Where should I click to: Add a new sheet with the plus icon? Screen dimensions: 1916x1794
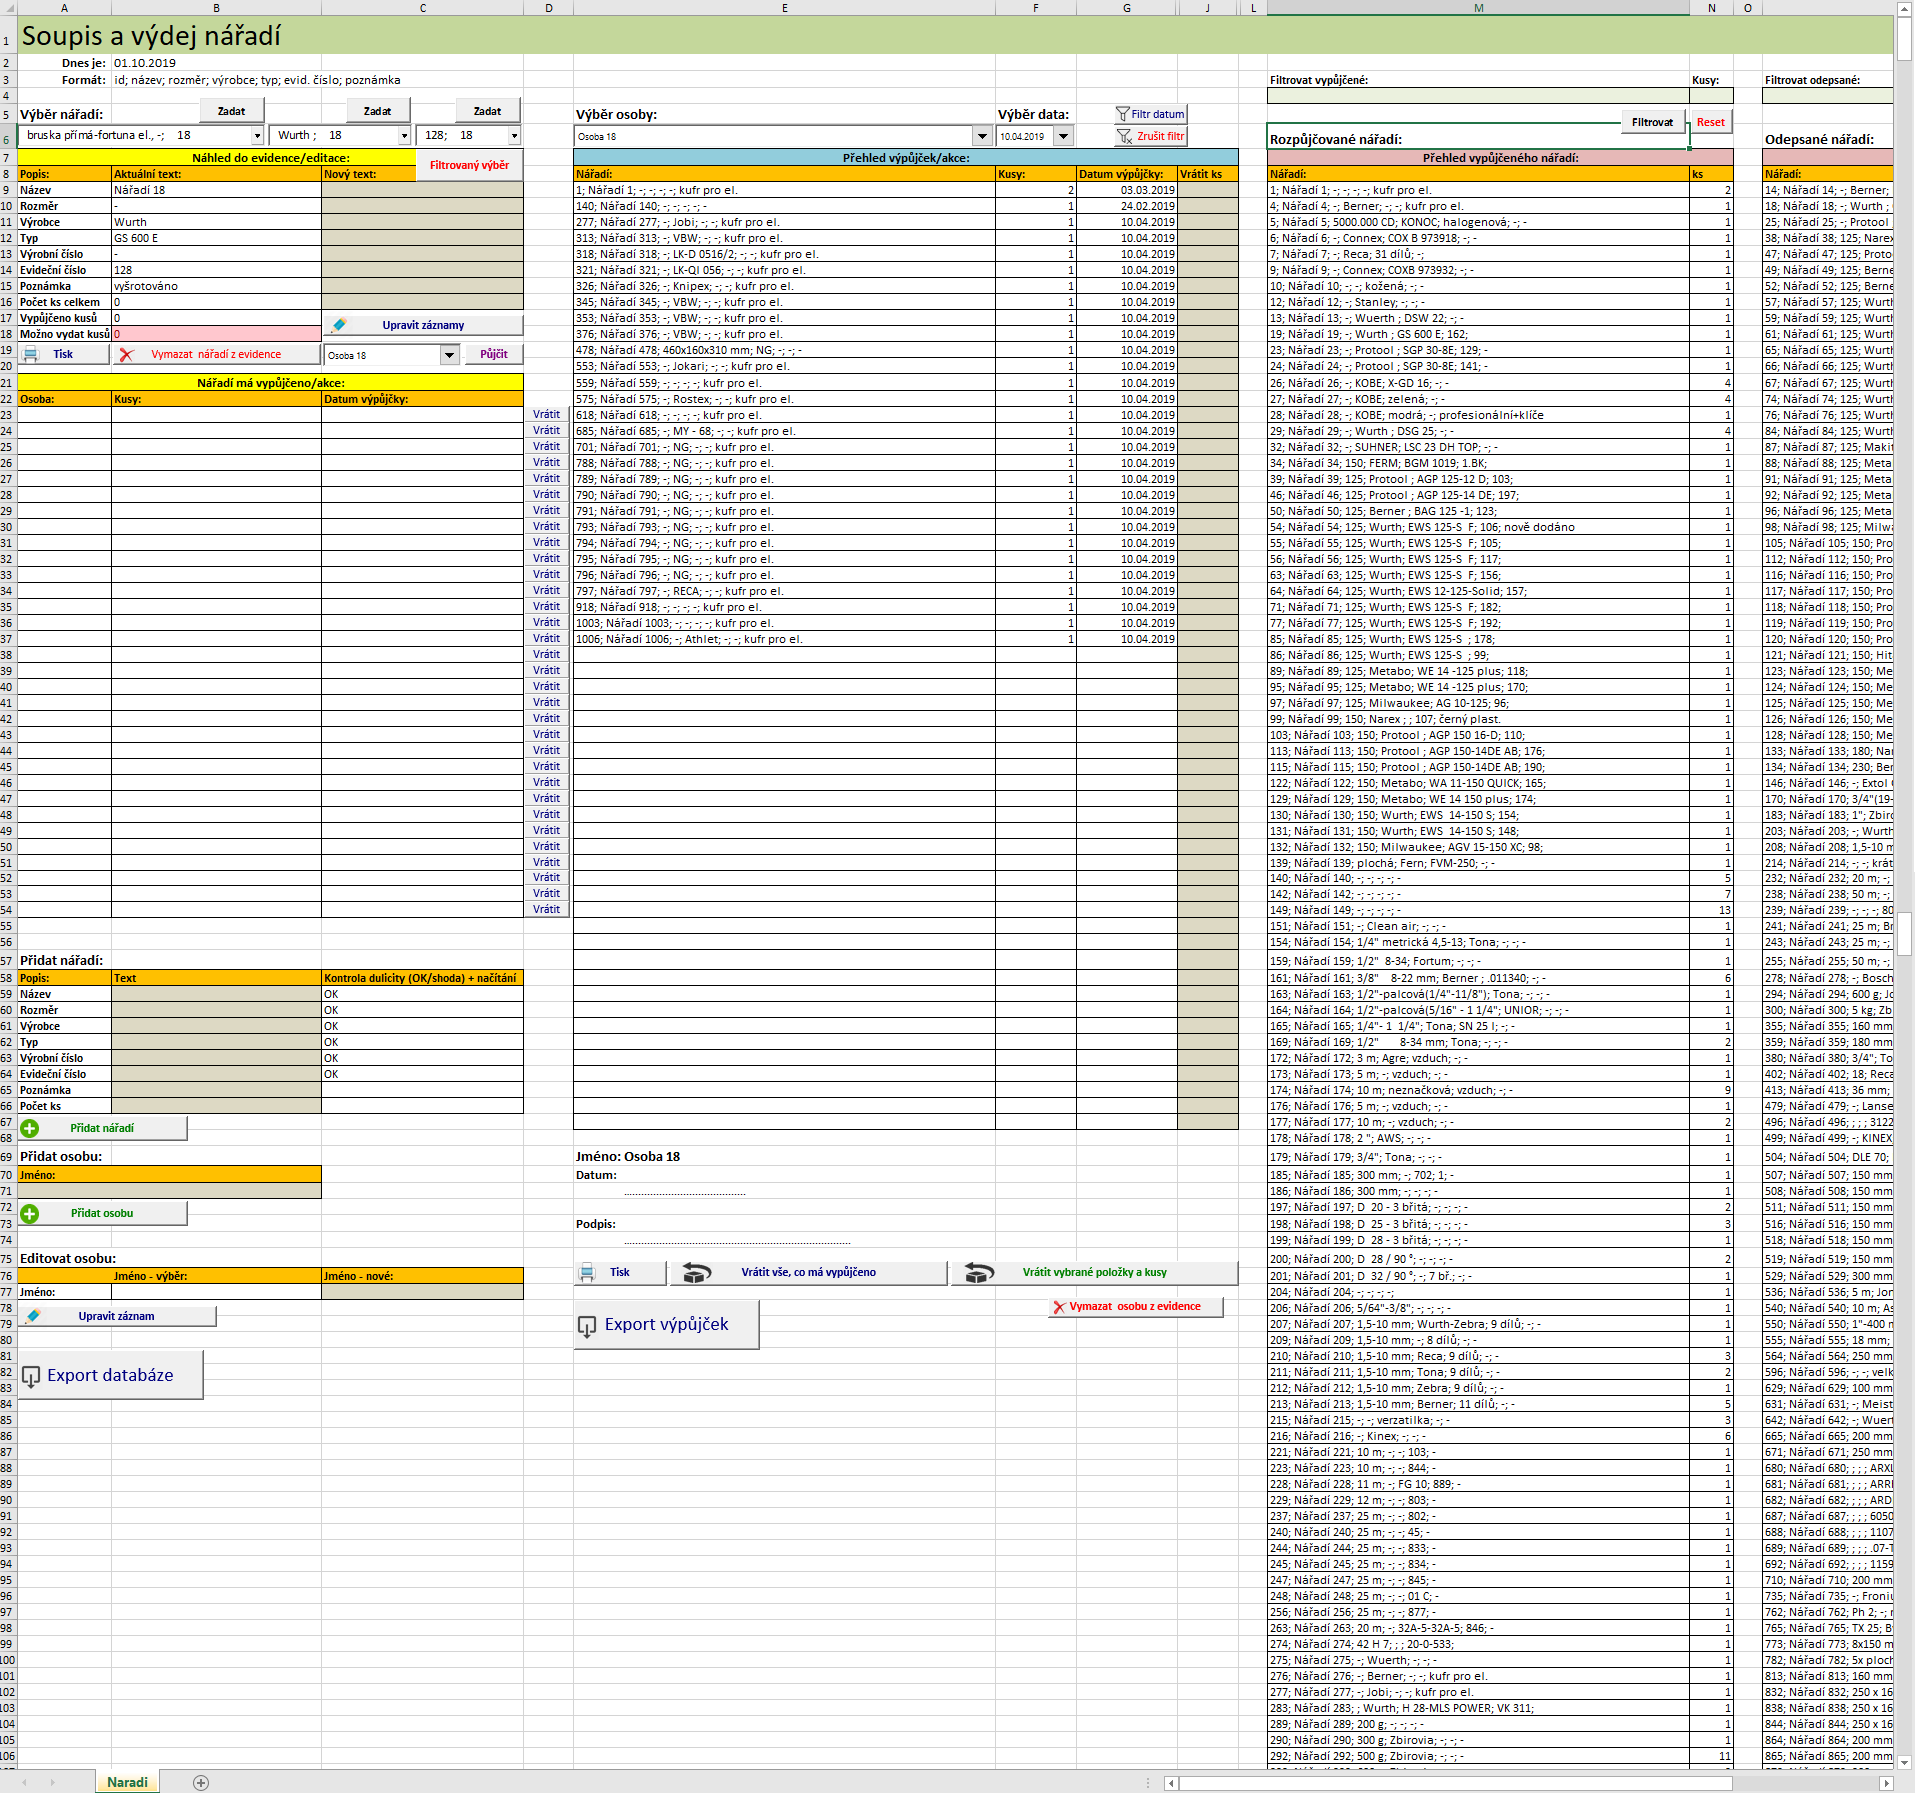point(201,1782)
